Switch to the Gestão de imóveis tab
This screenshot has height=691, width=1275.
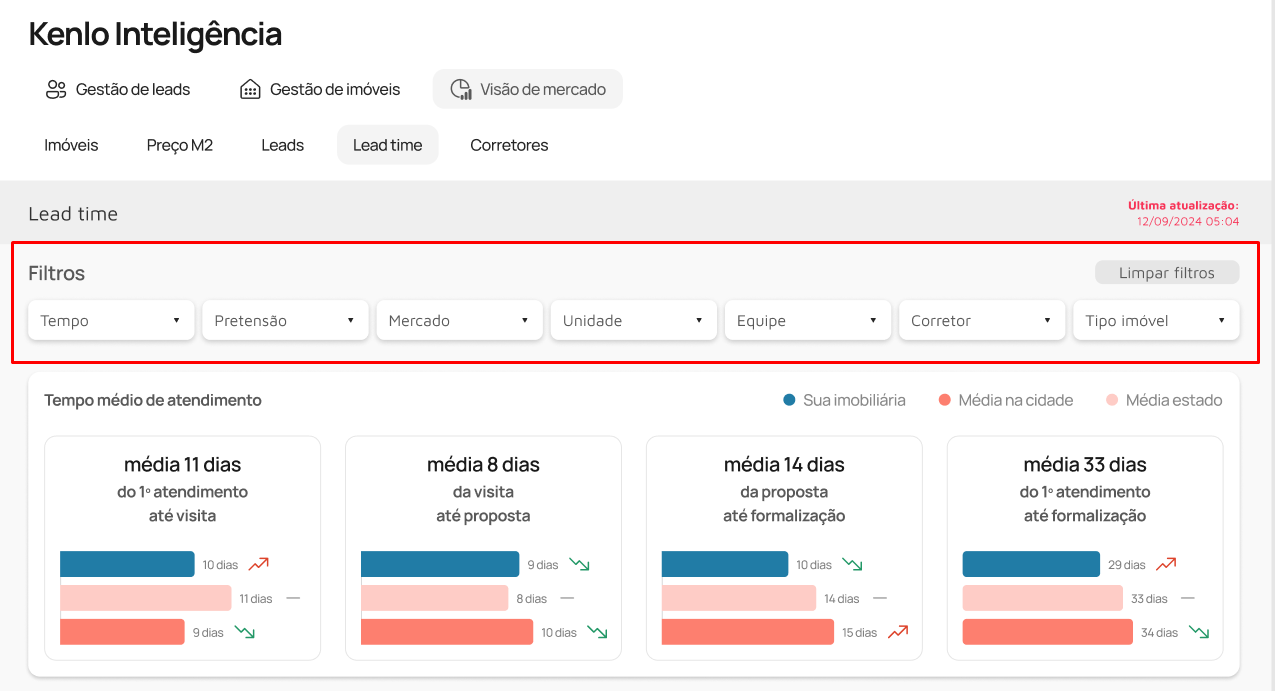(x=320, y=89)
